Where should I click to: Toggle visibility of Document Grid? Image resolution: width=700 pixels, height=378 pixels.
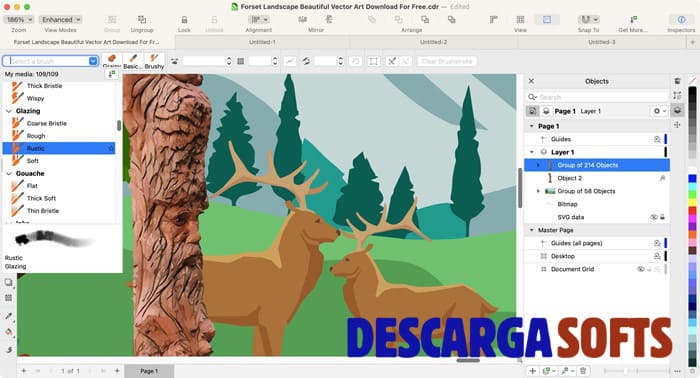coord(641,269)
